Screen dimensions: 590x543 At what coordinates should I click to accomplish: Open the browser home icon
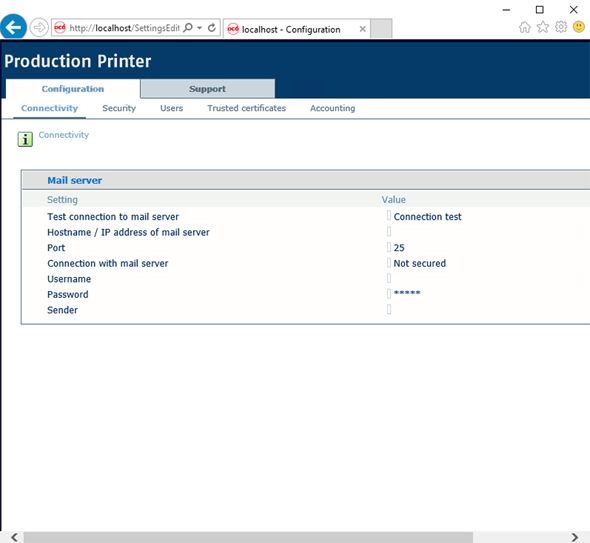click(x=525, y=27)
